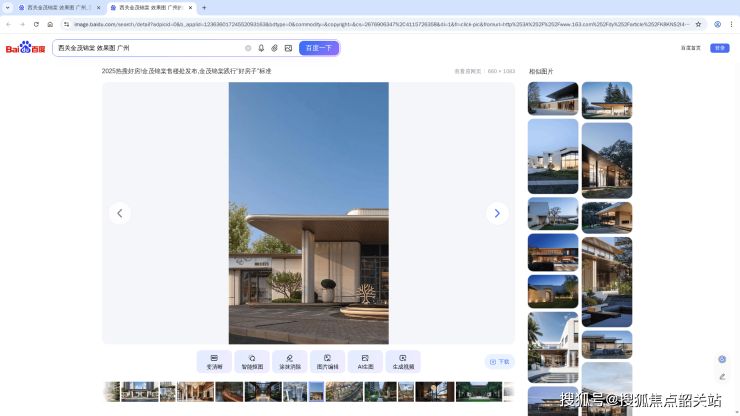Viewport: 740px width, 416px height.
Task: Open first similar image in top row
Action: click(553, 98)
